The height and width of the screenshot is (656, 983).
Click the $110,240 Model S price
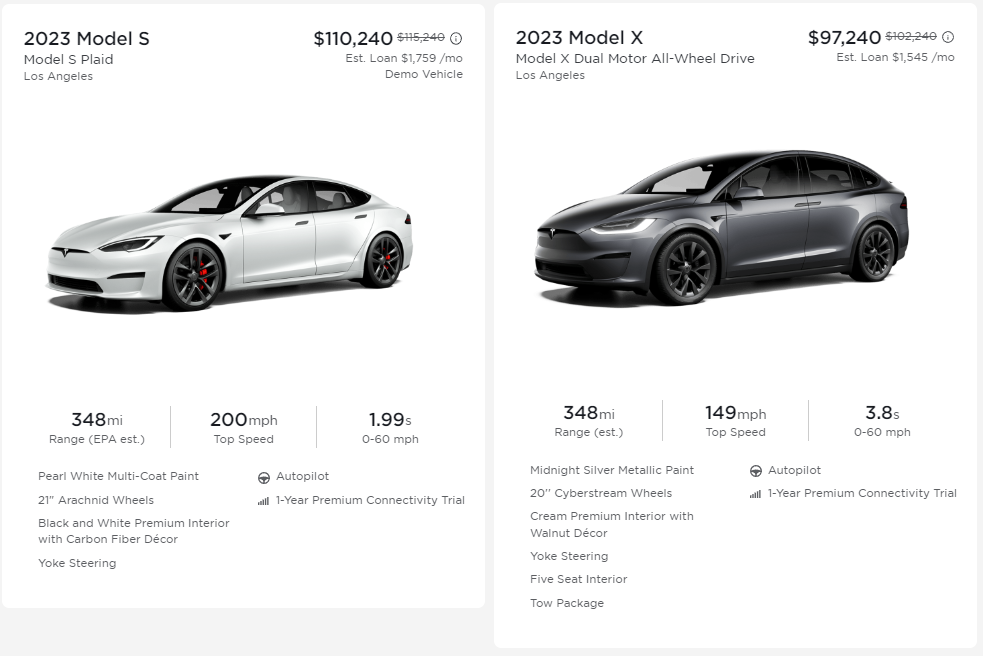click(353, 39)
